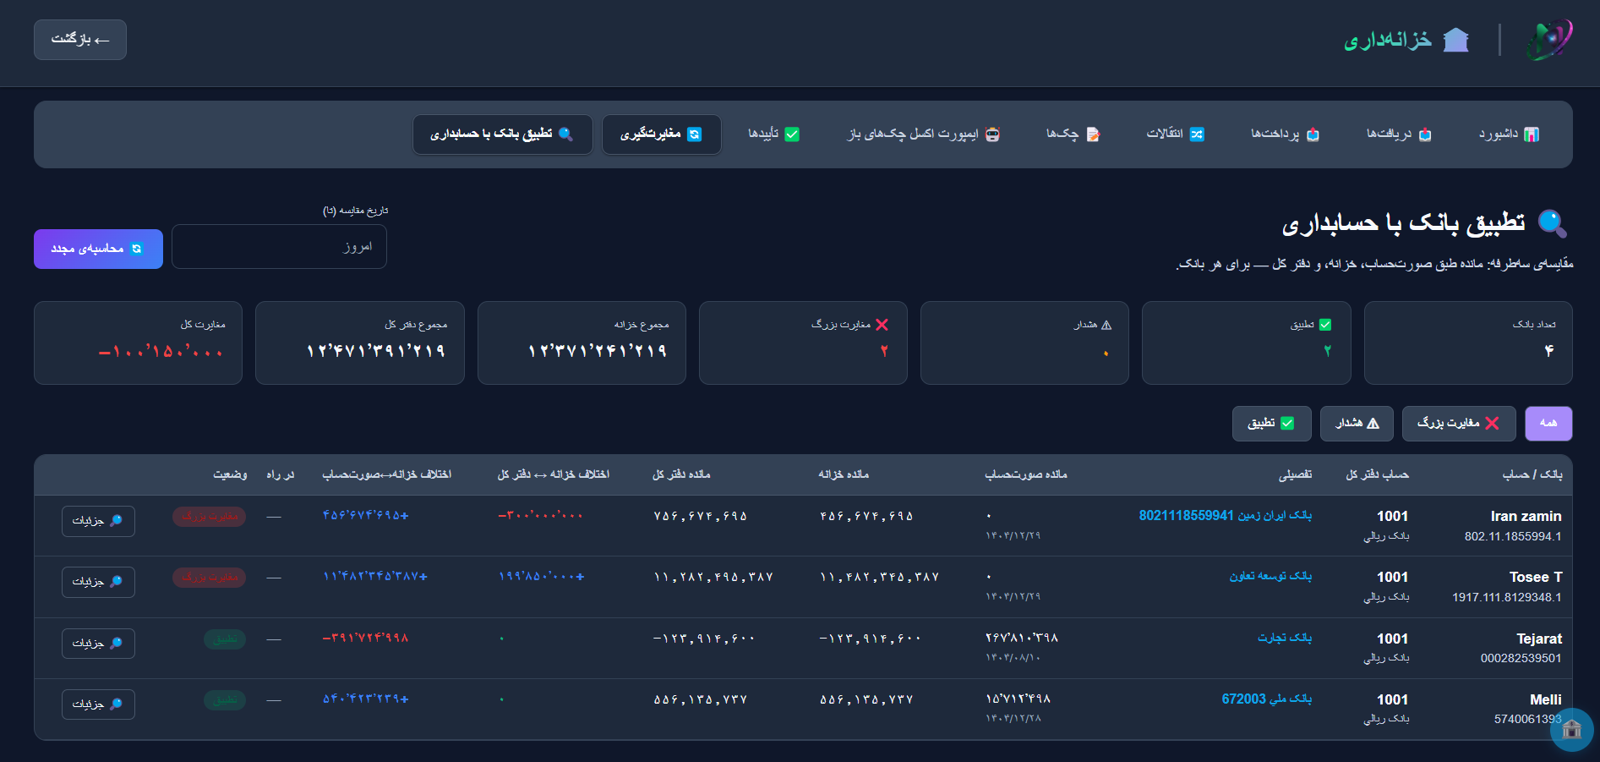This screenshot has width=1600, height=762.
Task: Click the محاسبه‌ی مجدد recalculate button
Action: click(x=98, y=249)
